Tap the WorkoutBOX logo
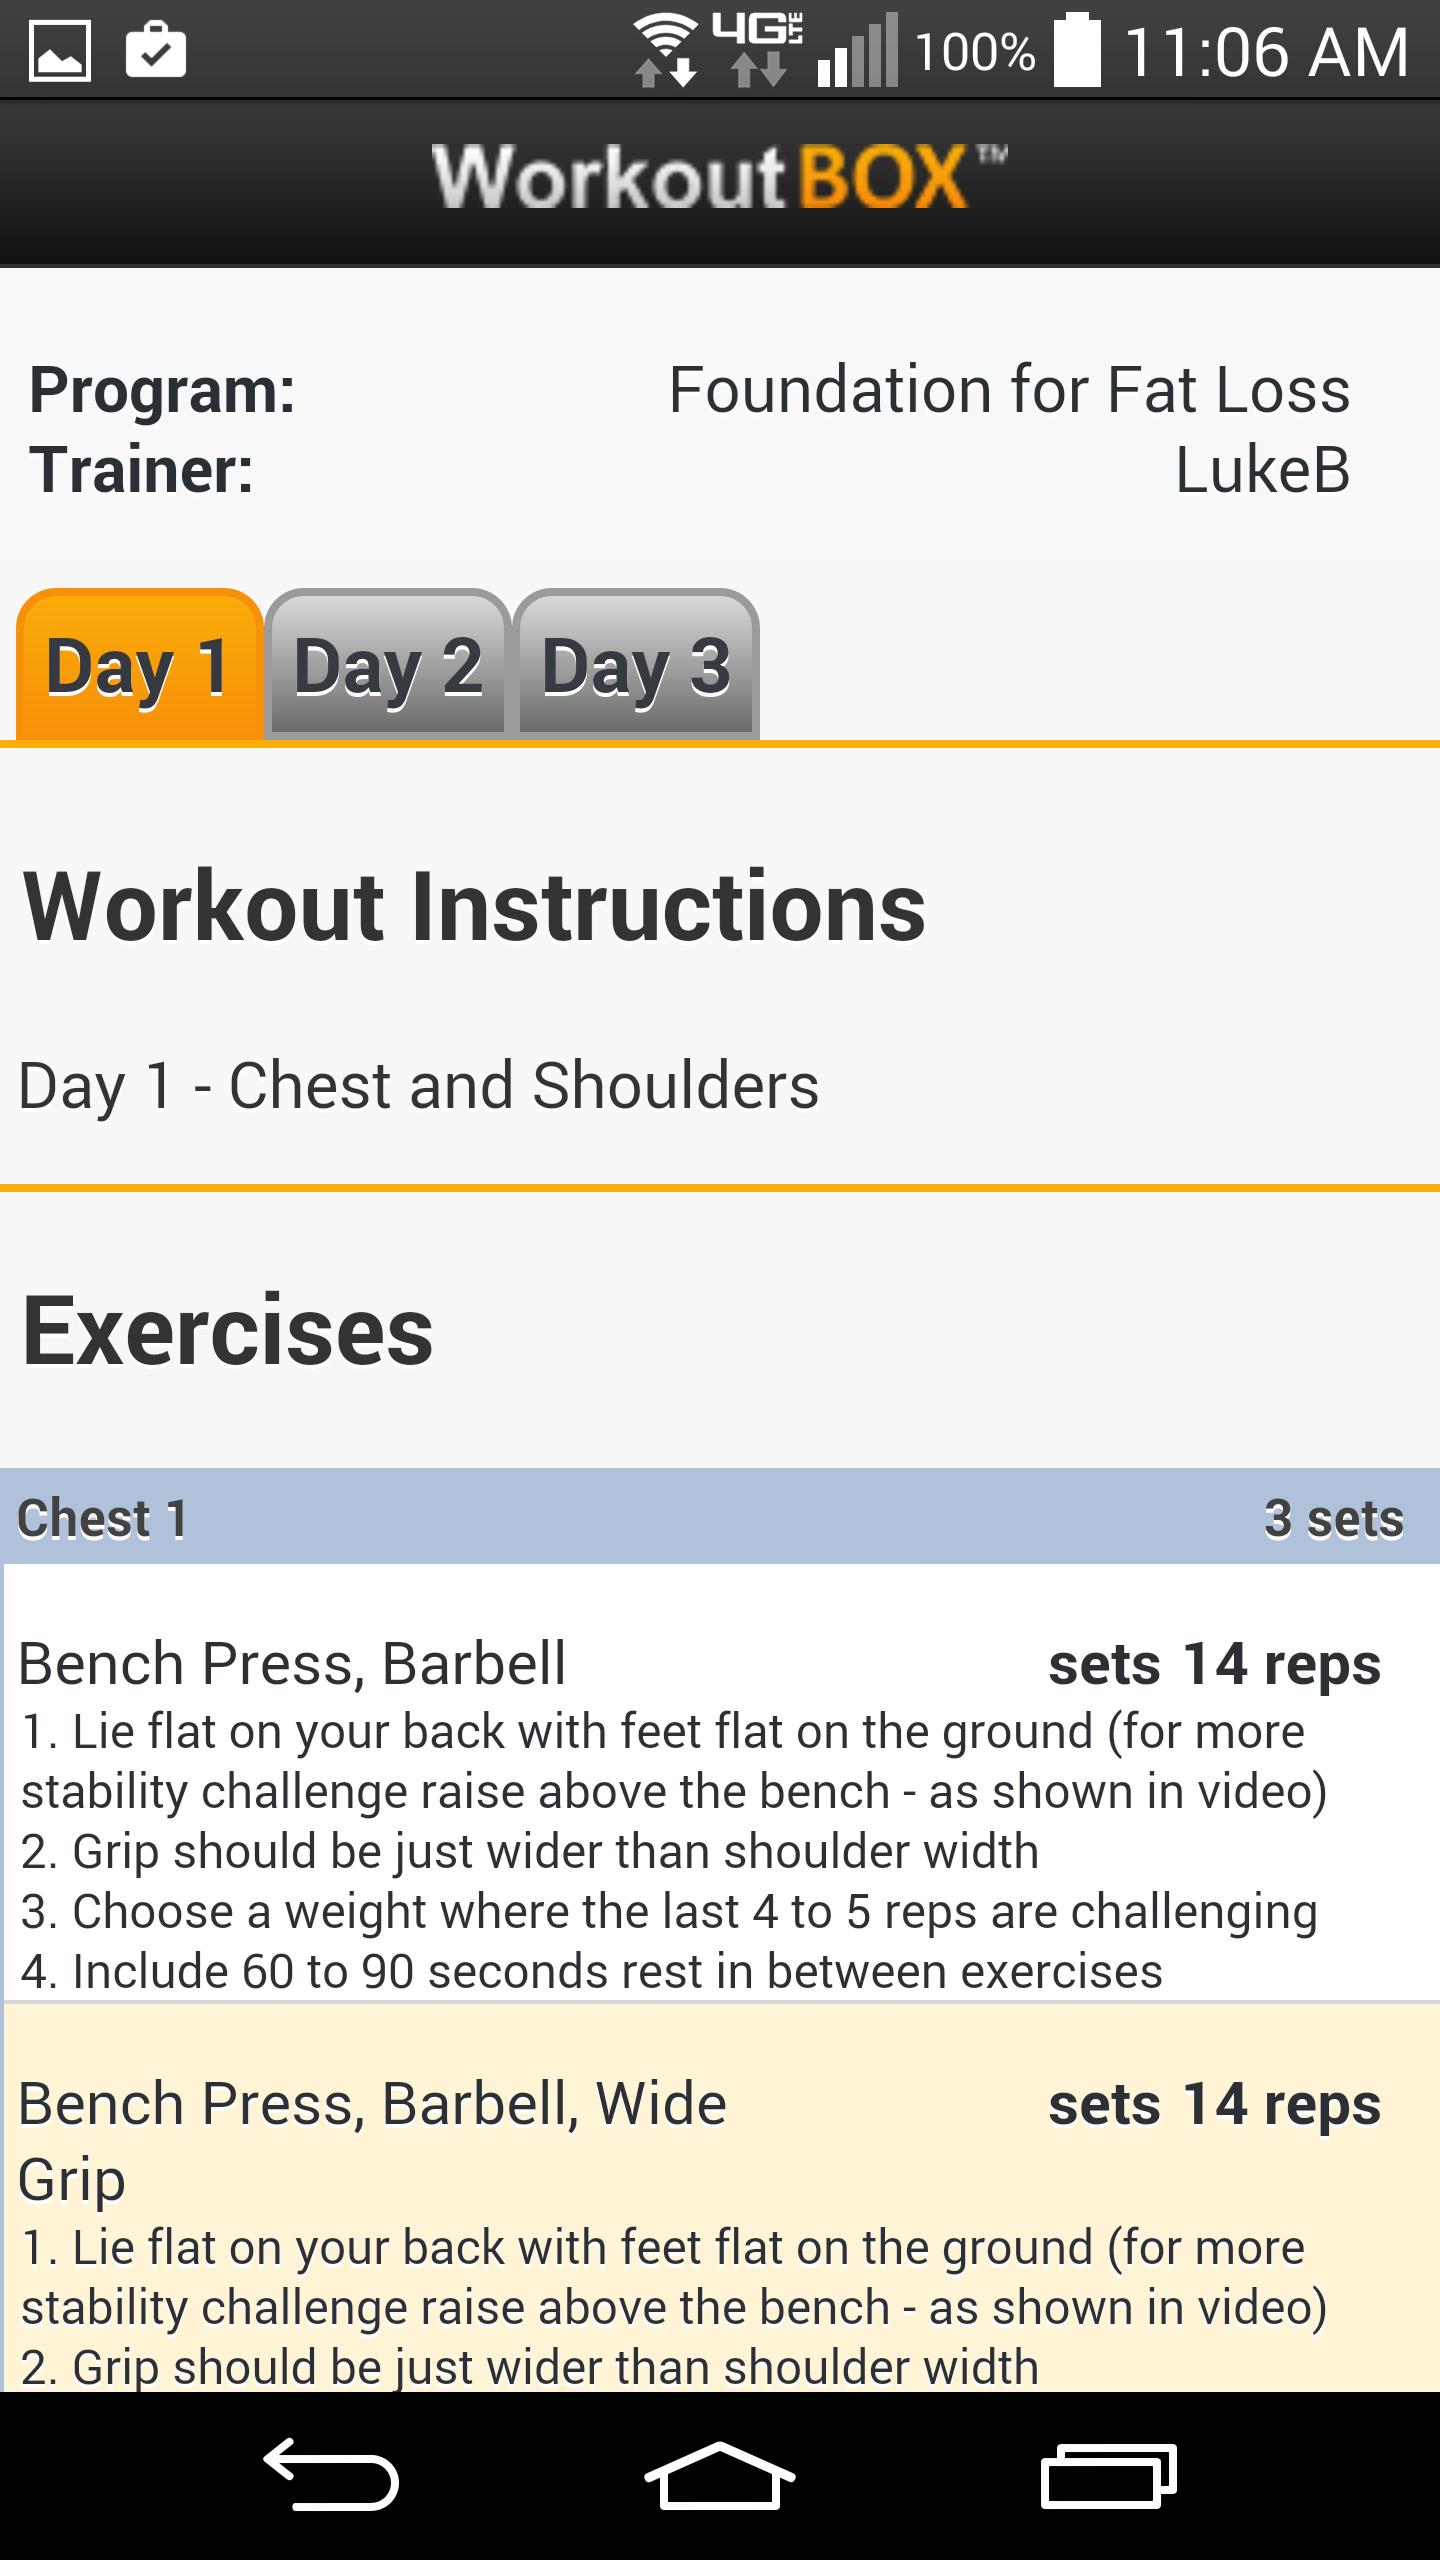The height and width of the screenshot is (2560, 1440). (718, 178)
